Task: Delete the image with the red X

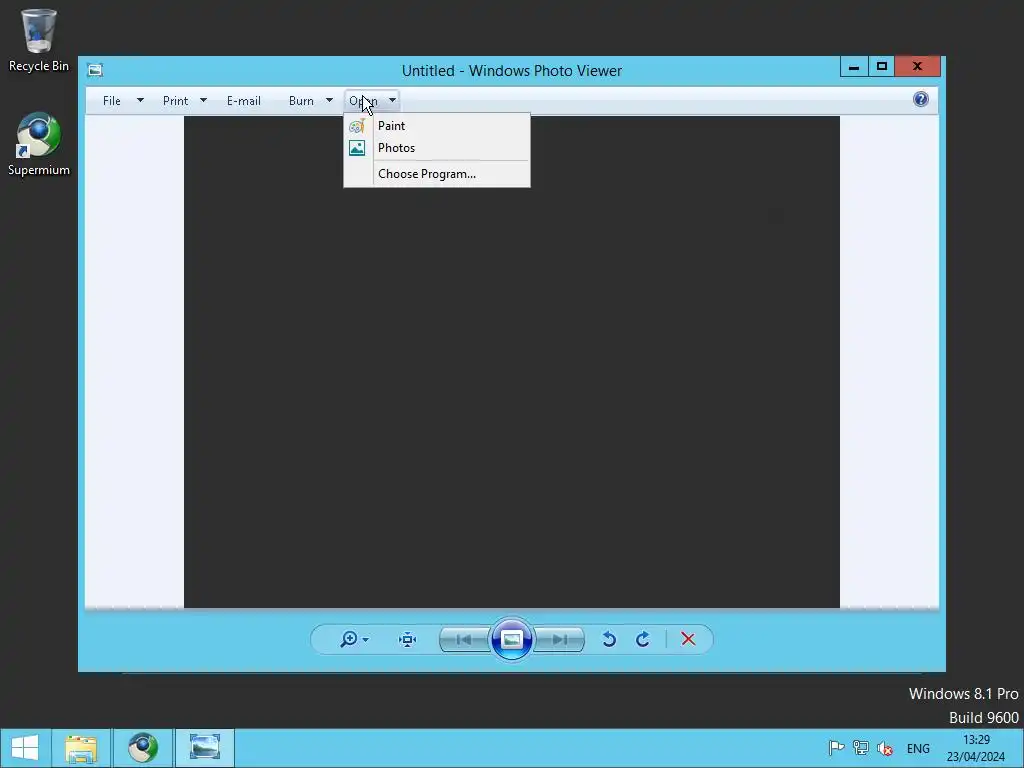Action: tap(688, 639)
